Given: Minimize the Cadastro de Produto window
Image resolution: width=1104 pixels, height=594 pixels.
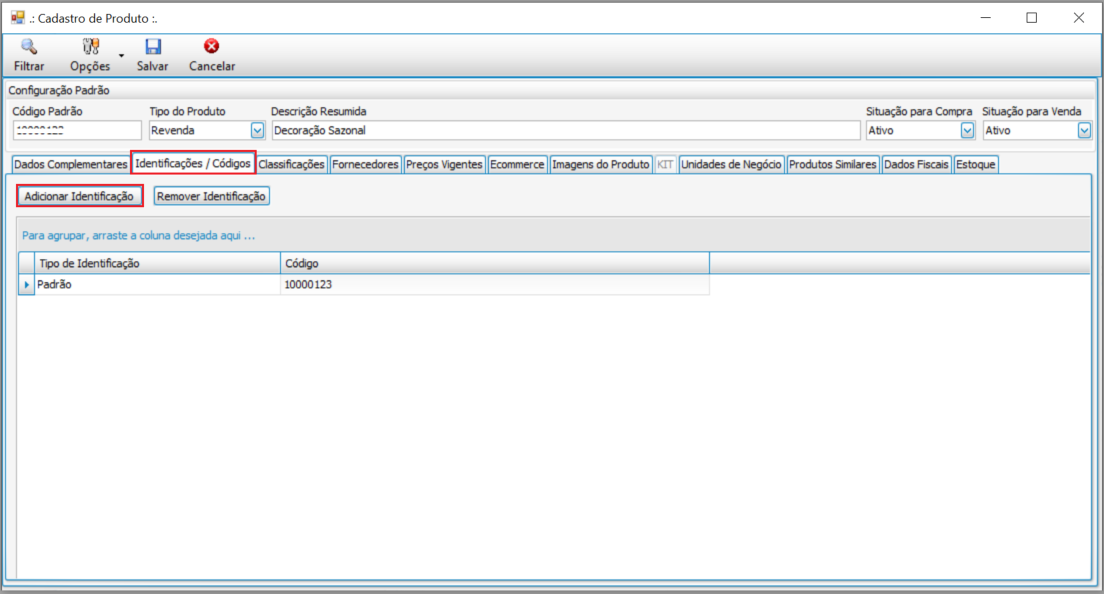Looking at the screenshot, I should point(986,18).
